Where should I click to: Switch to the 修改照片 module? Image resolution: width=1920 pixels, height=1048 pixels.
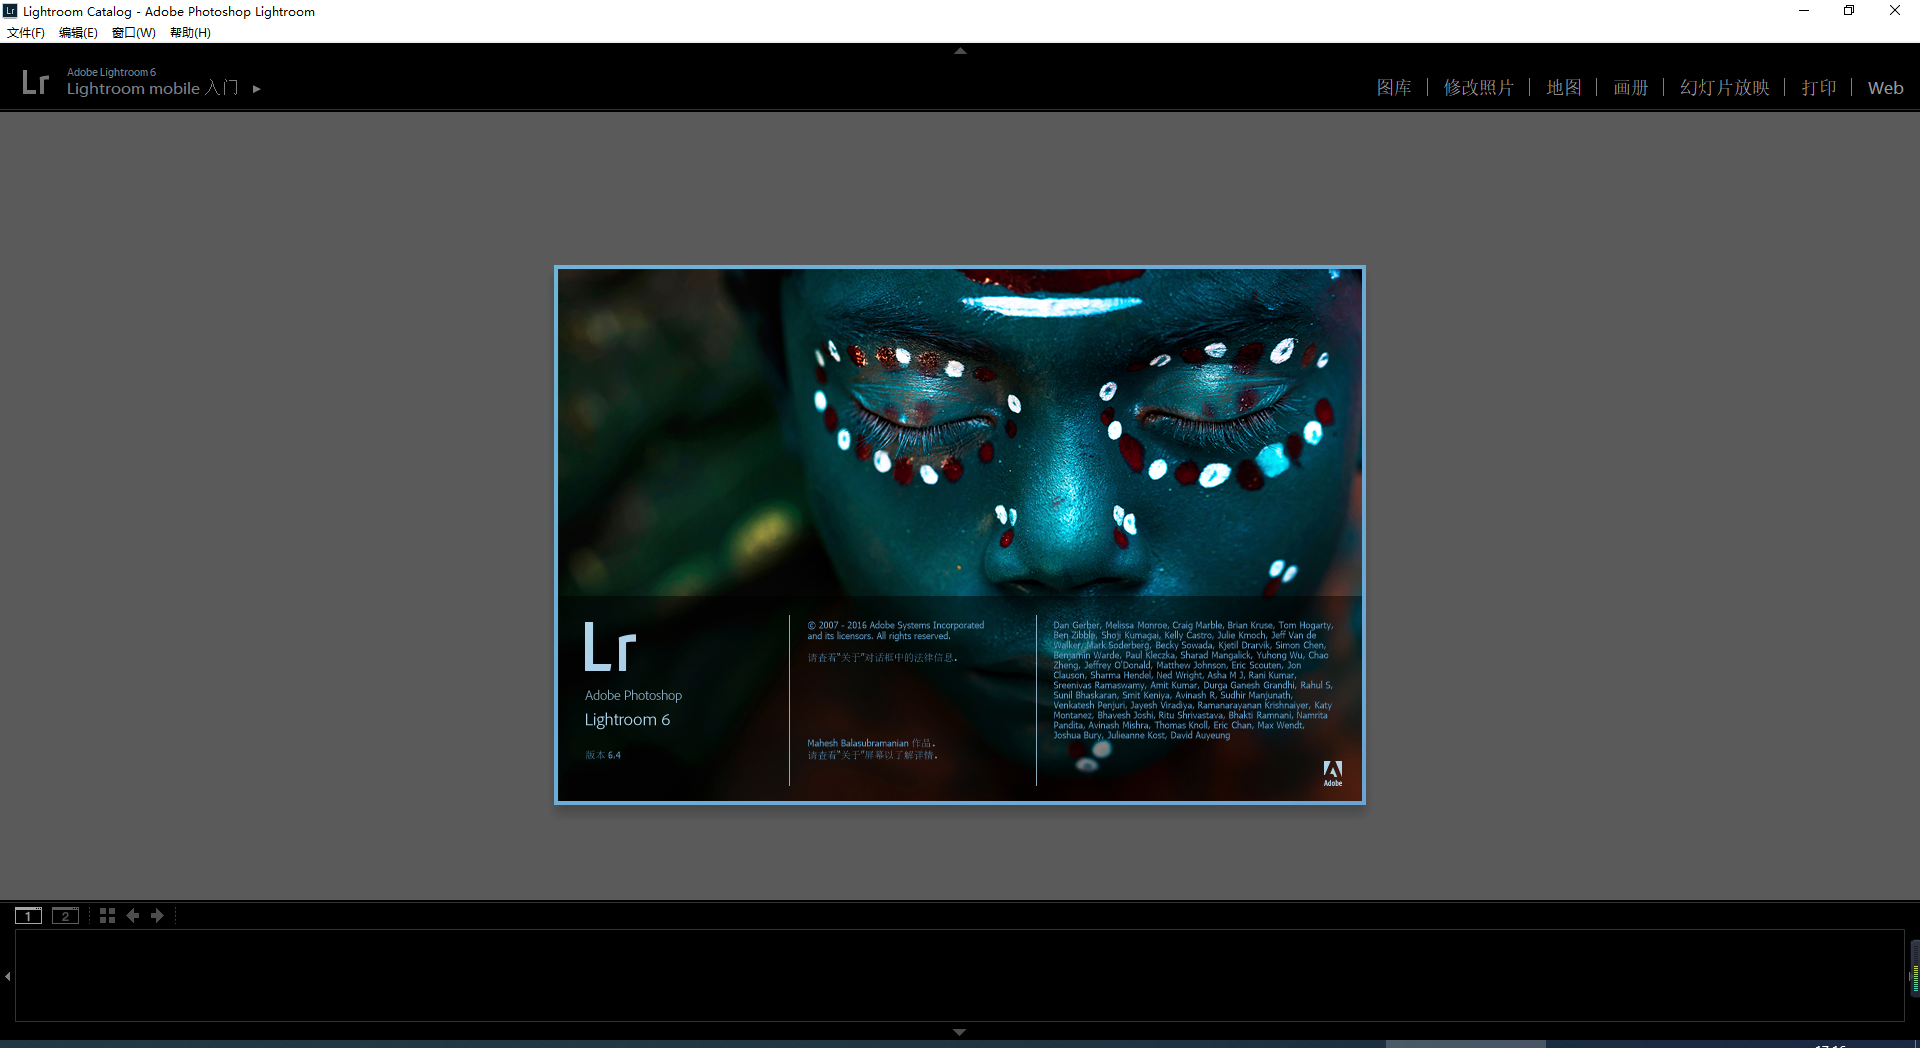tap(1478, 88)
